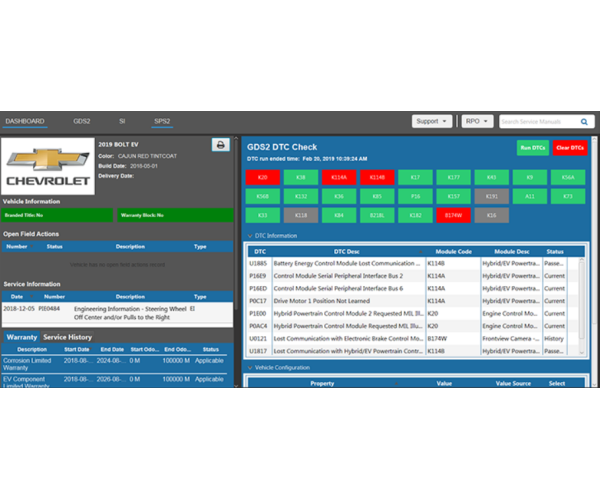Select DTC row P16E9
The height and width of the screenshot is (500, 600).
pyautogui.click(x=413, y=276)
